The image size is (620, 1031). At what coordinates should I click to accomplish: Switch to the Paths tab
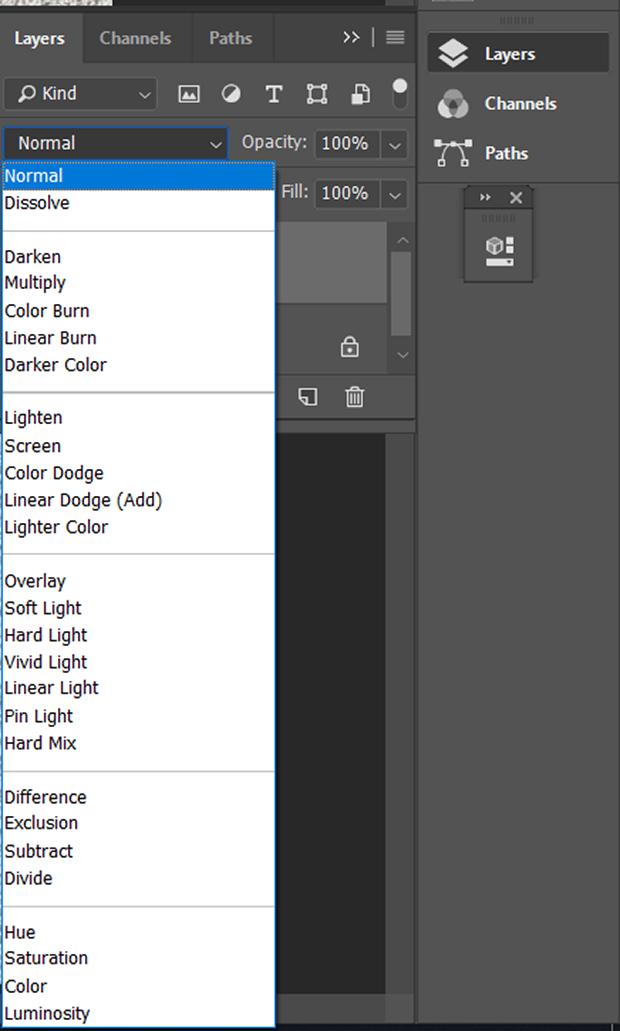point(231,38)
